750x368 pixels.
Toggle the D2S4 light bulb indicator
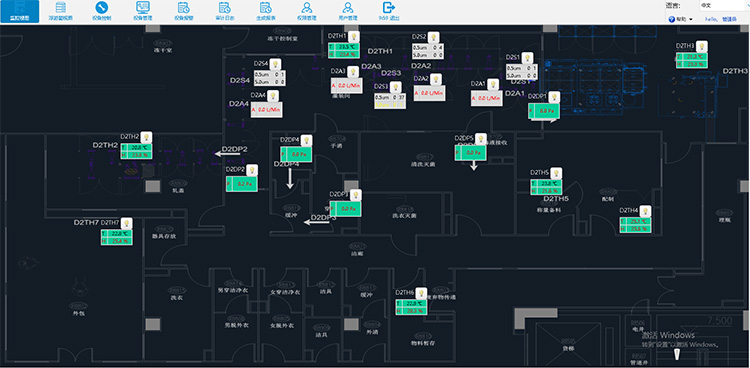click(x=276, y=64)
